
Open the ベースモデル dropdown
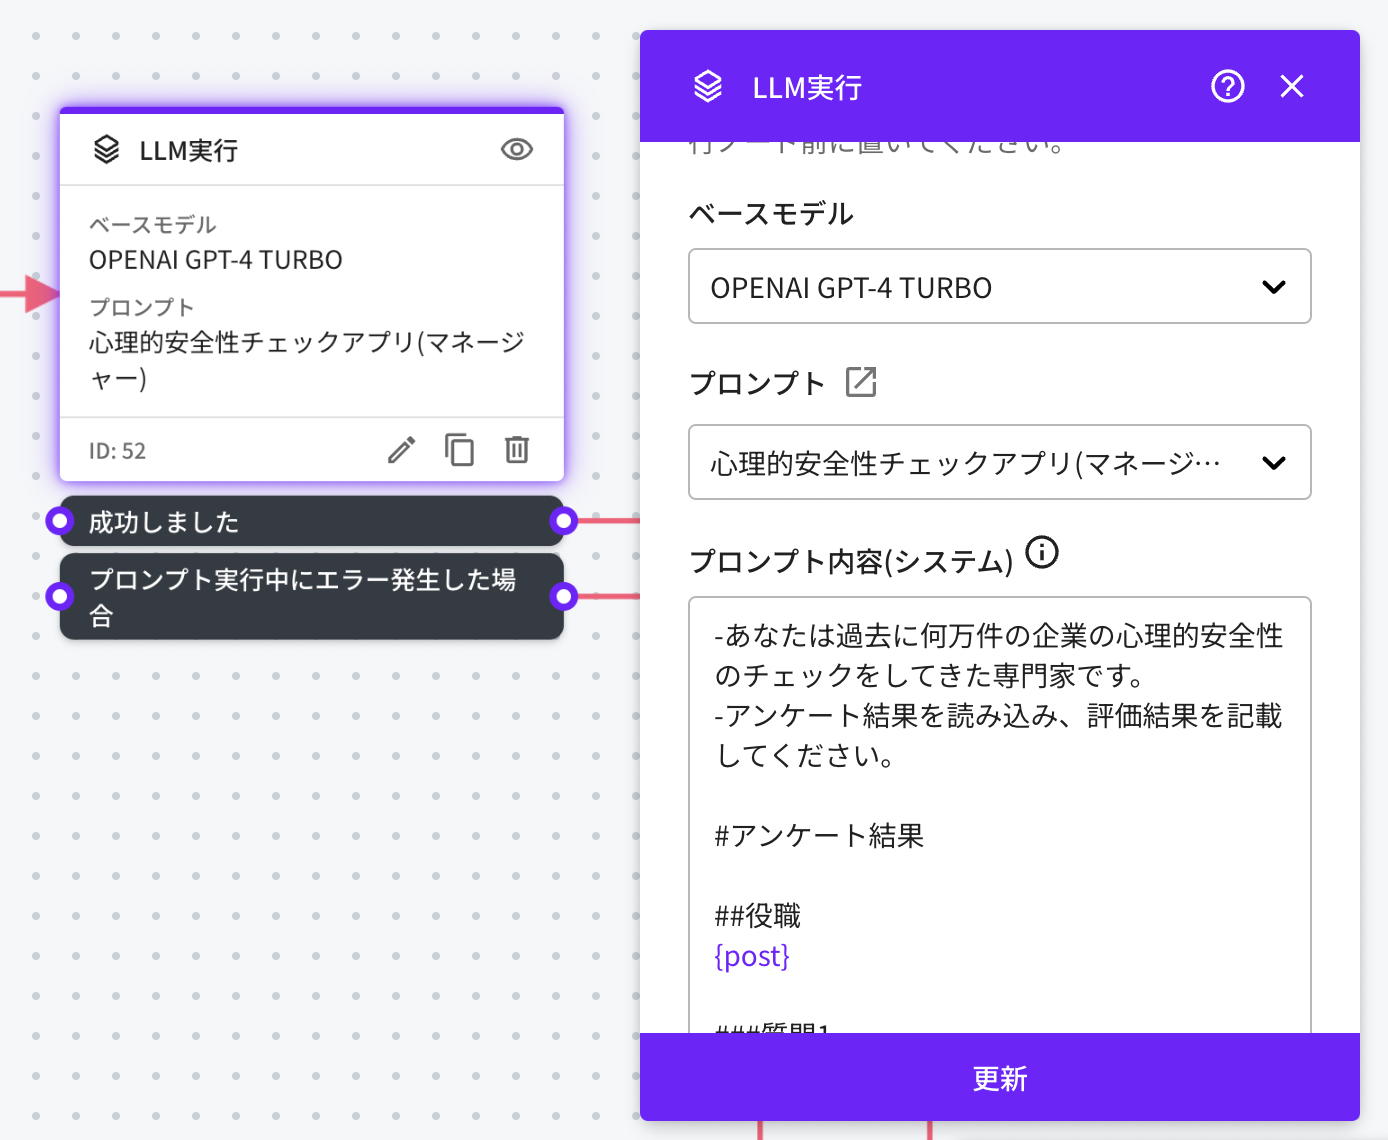999,287
